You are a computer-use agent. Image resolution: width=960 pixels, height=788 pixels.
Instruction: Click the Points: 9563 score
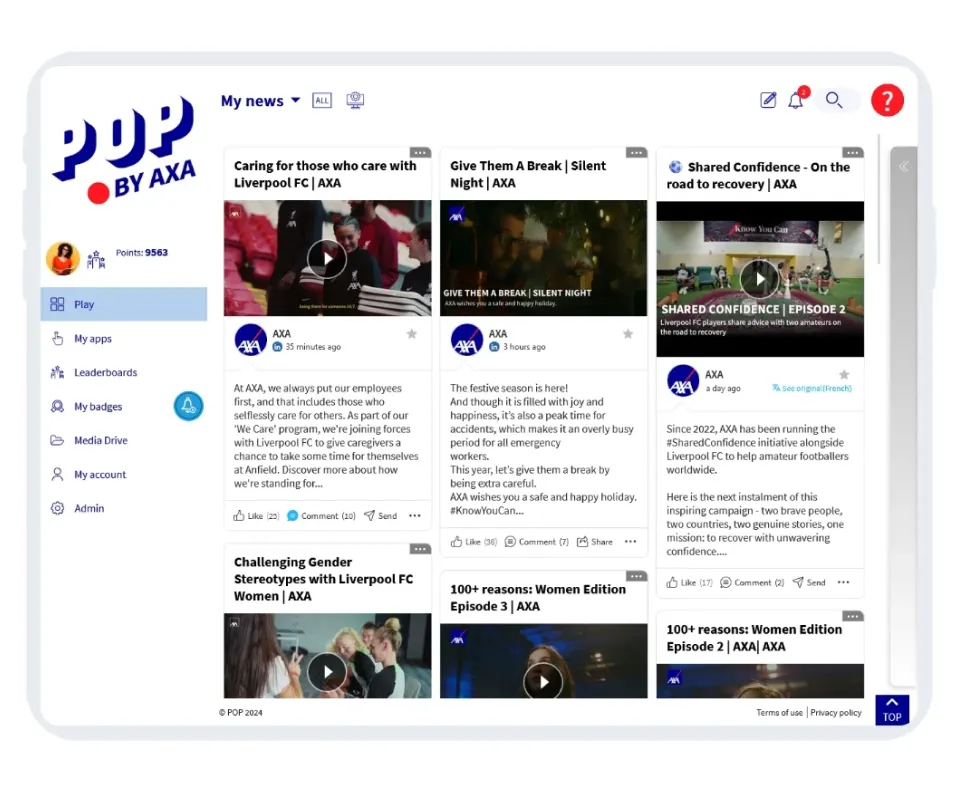click(x=141, y=252)
